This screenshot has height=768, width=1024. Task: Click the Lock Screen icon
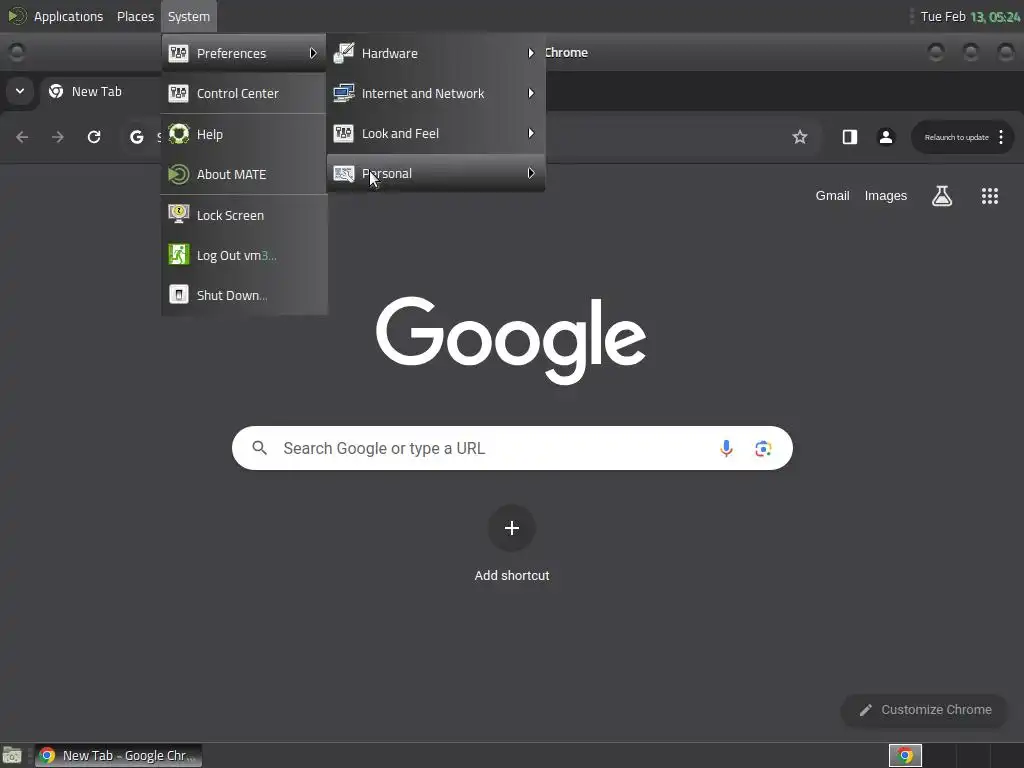178,214
